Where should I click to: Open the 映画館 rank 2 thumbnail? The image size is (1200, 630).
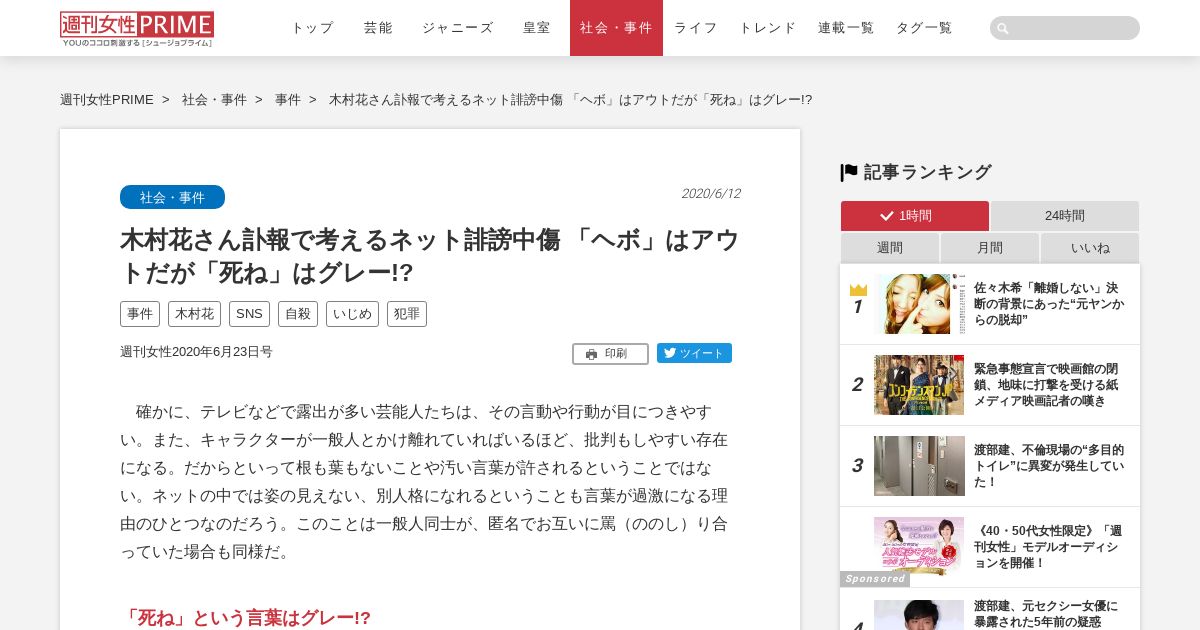coord(919,385)
